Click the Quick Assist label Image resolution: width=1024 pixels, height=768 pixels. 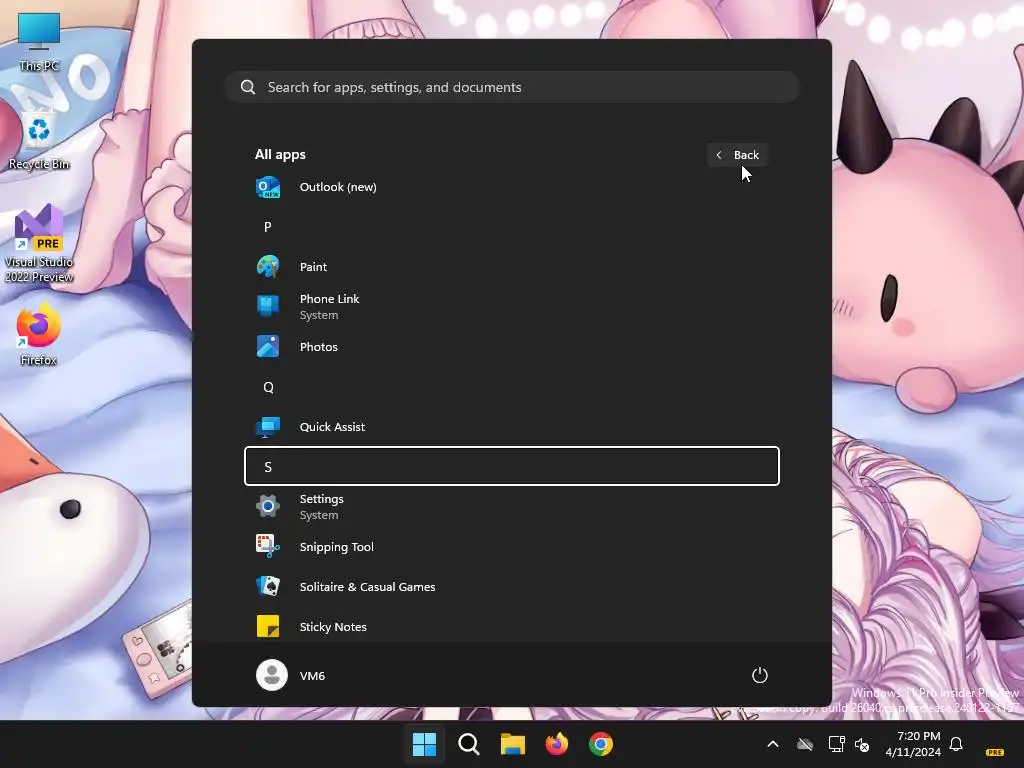(x=332, y=427)
